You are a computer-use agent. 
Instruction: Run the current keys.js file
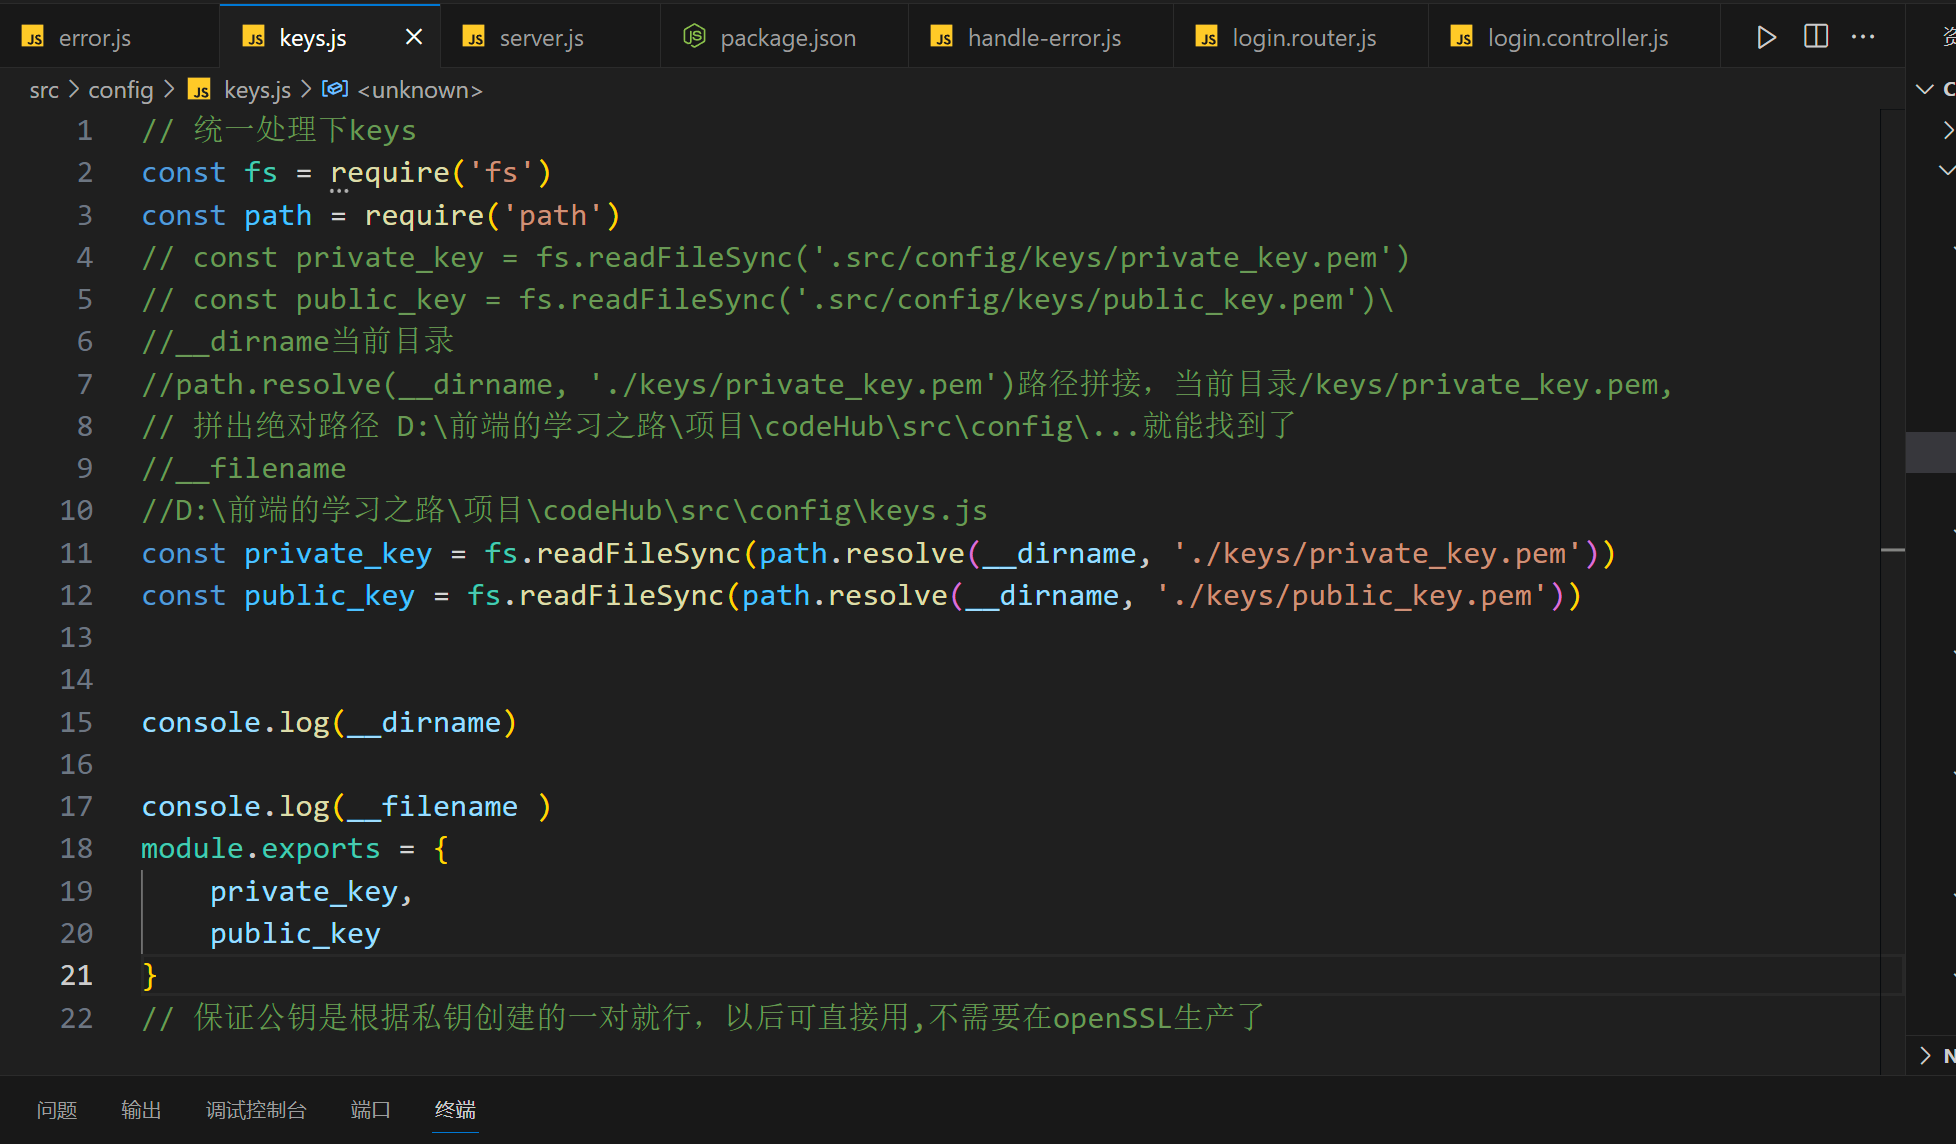[x=1766, y=36]
